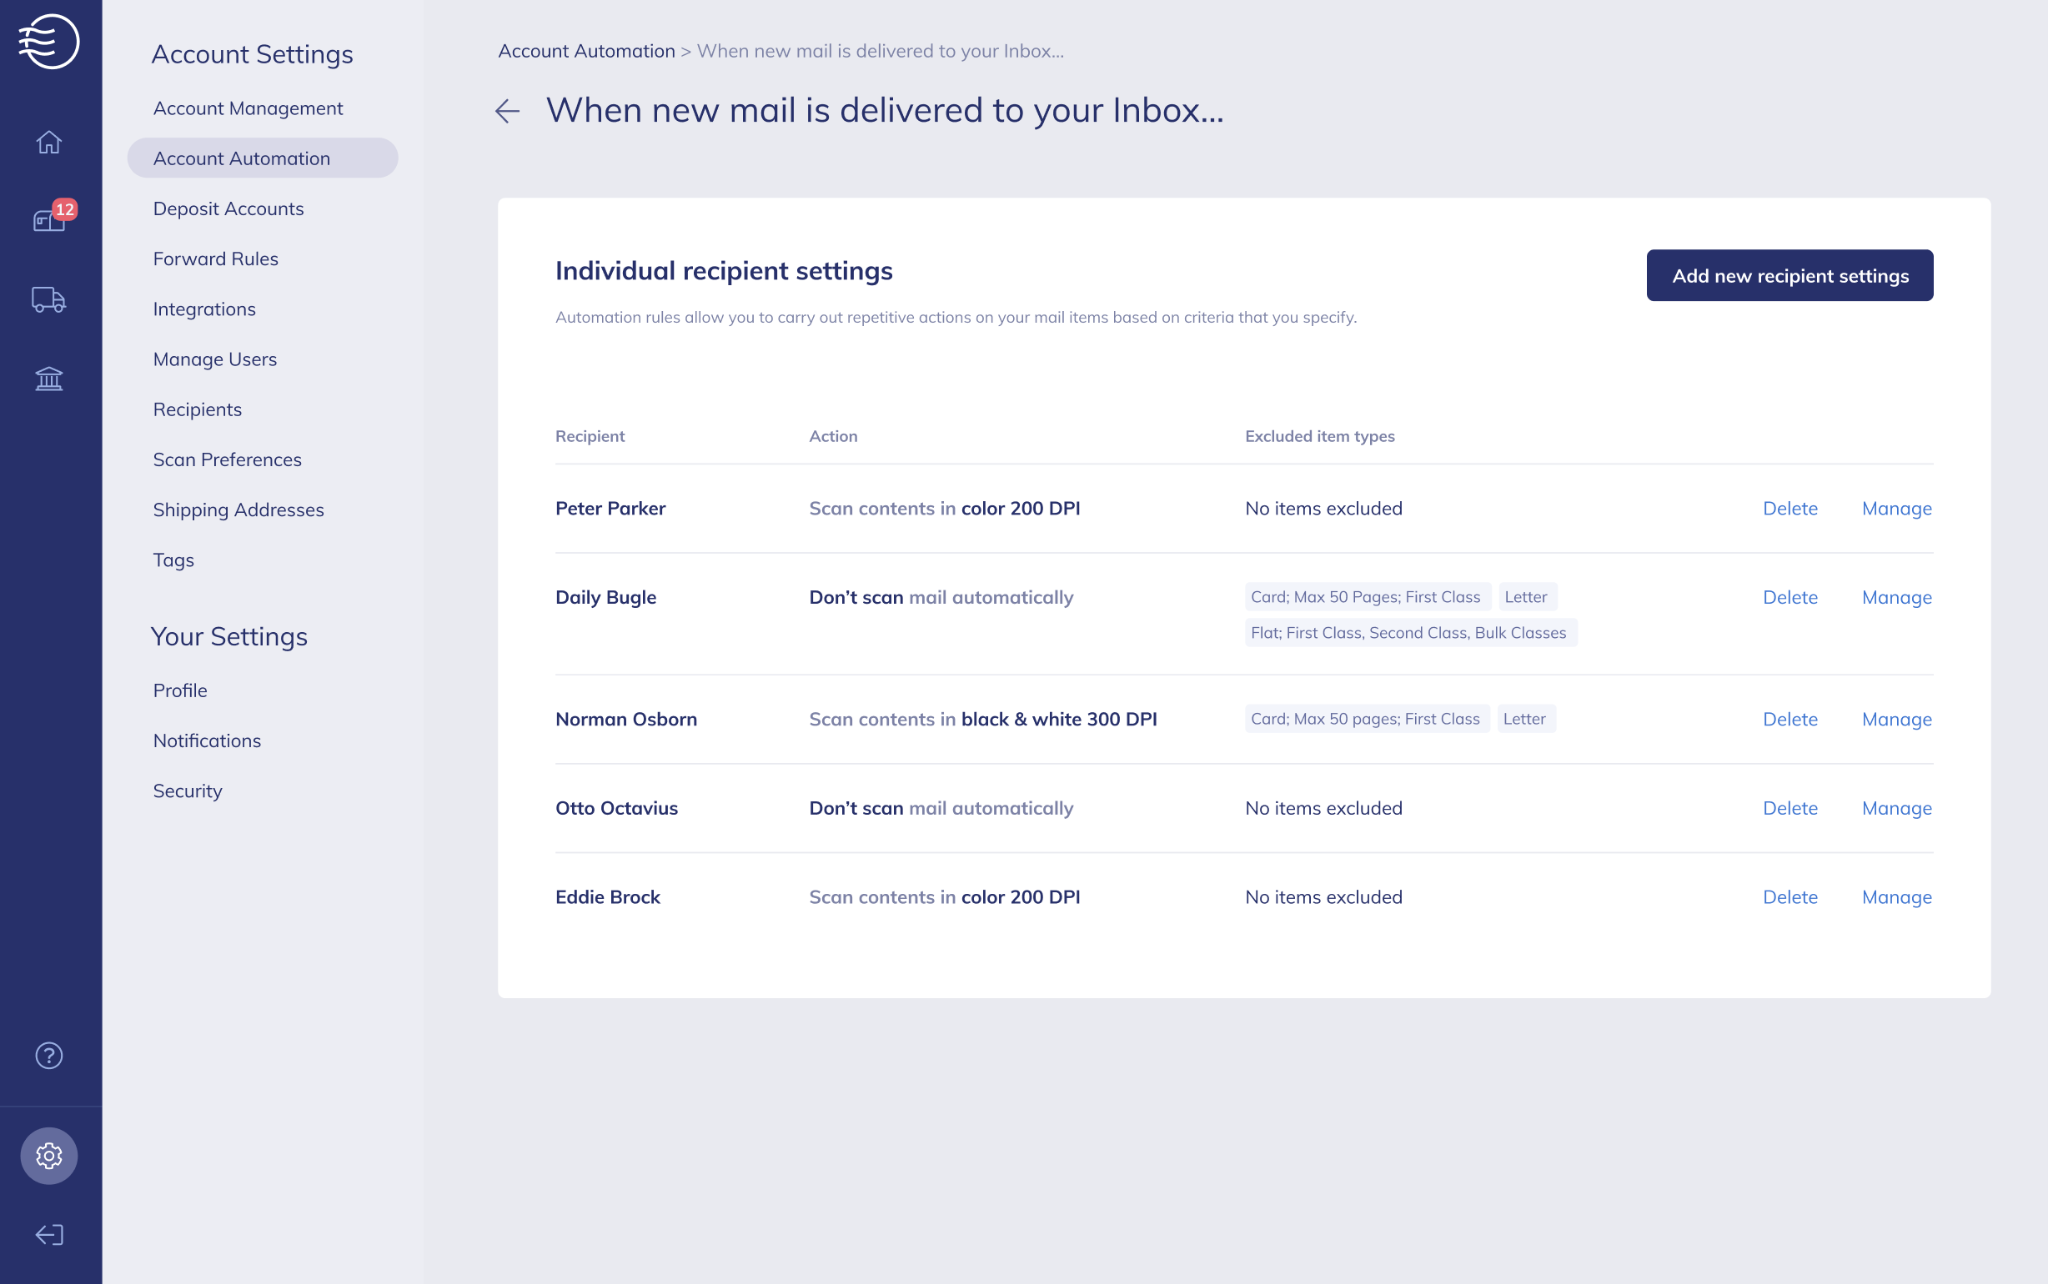Click the Flat; First Class excluded tag
The height and width of the screenshot is (1284, 2048).
click(1411, 633)
